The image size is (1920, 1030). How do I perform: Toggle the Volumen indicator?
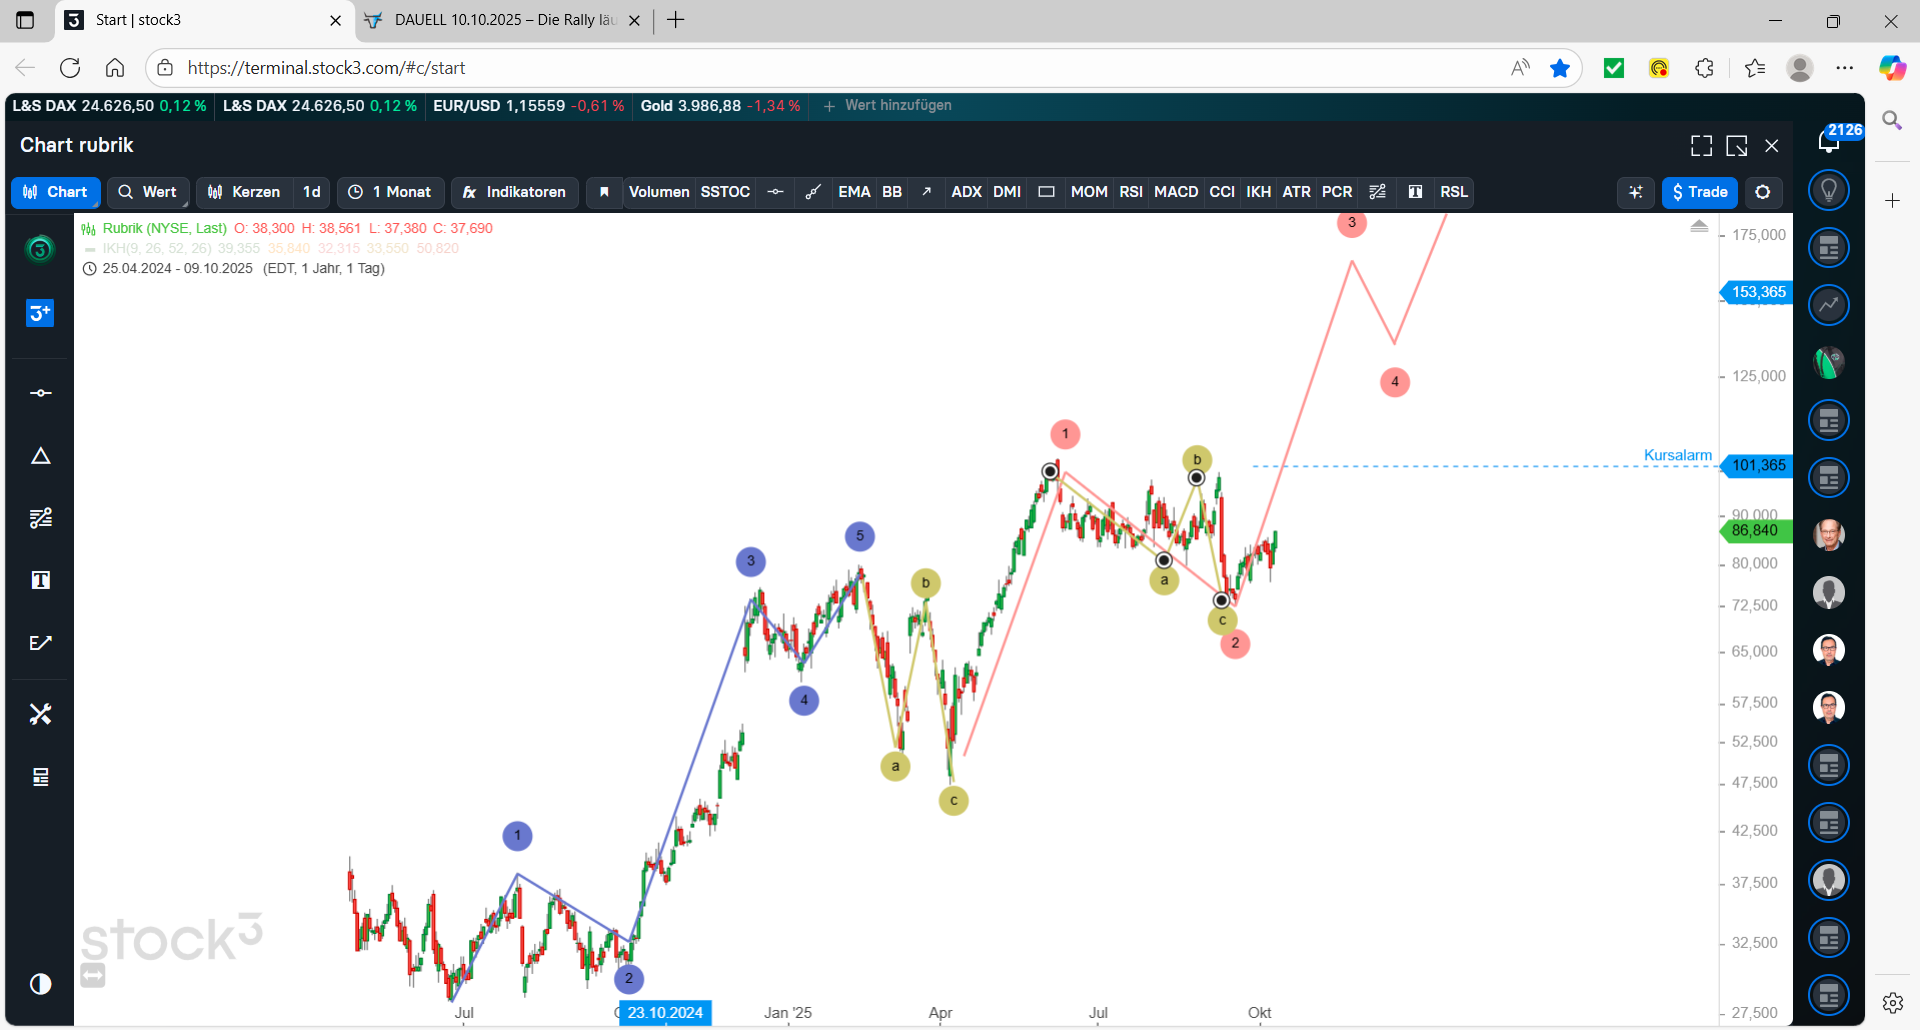(x=658, y=192)
